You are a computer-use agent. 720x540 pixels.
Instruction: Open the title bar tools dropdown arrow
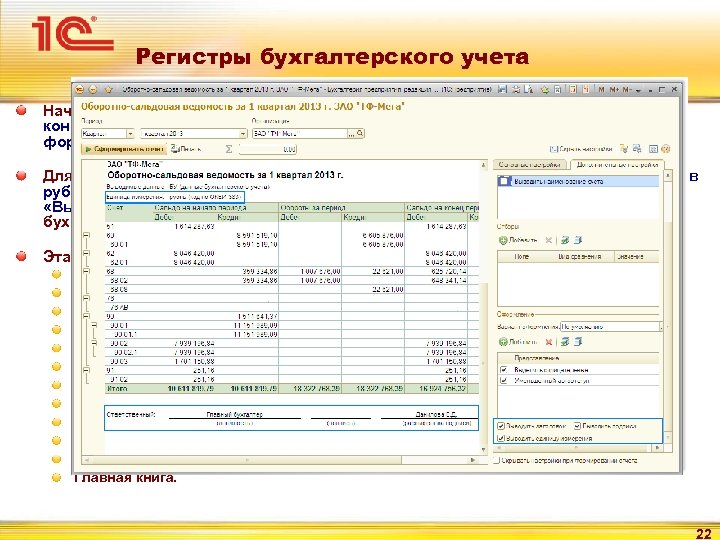pos(638,90)
